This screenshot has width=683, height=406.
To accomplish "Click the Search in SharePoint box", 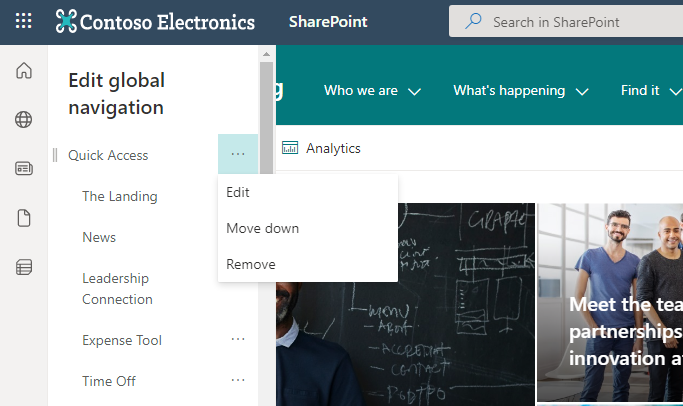I will pos(570,22).
